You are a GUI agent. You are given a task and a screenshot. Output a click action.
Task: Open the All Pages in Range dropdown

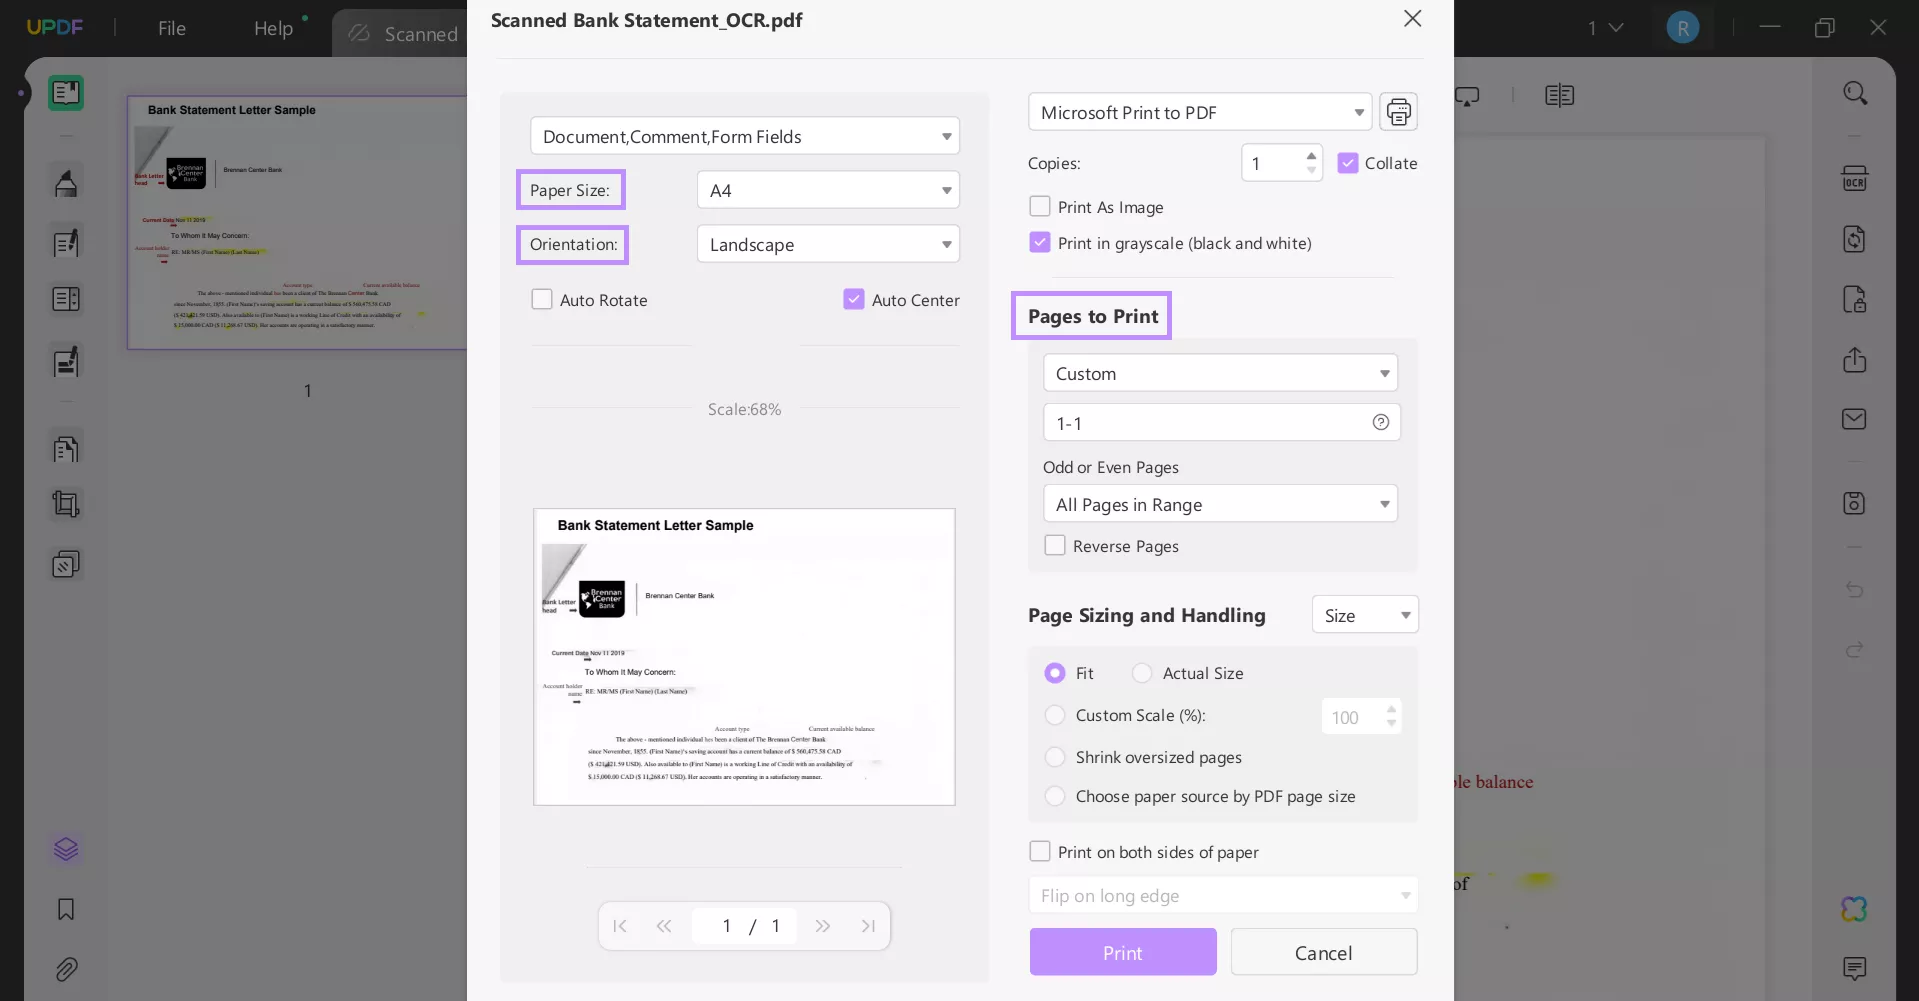click(1220, 504)
